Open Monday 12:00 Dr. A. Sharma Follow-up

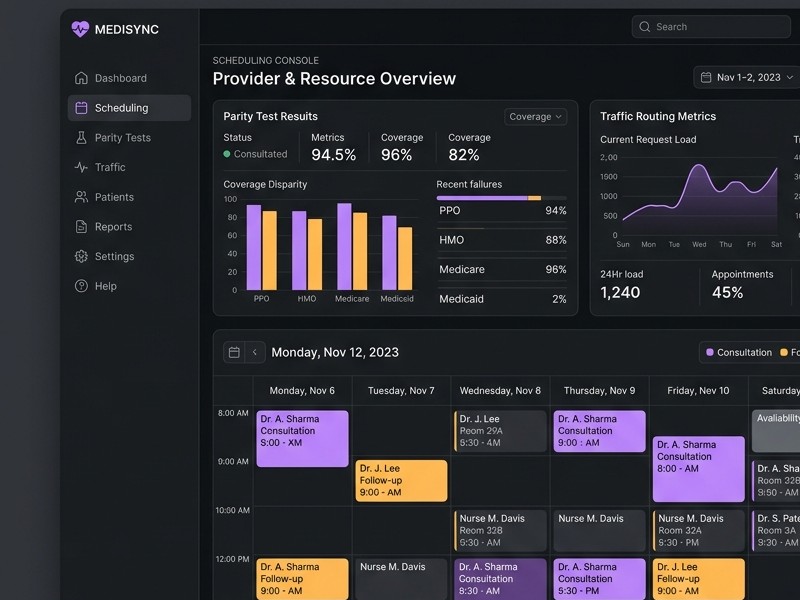pos(303,579)
